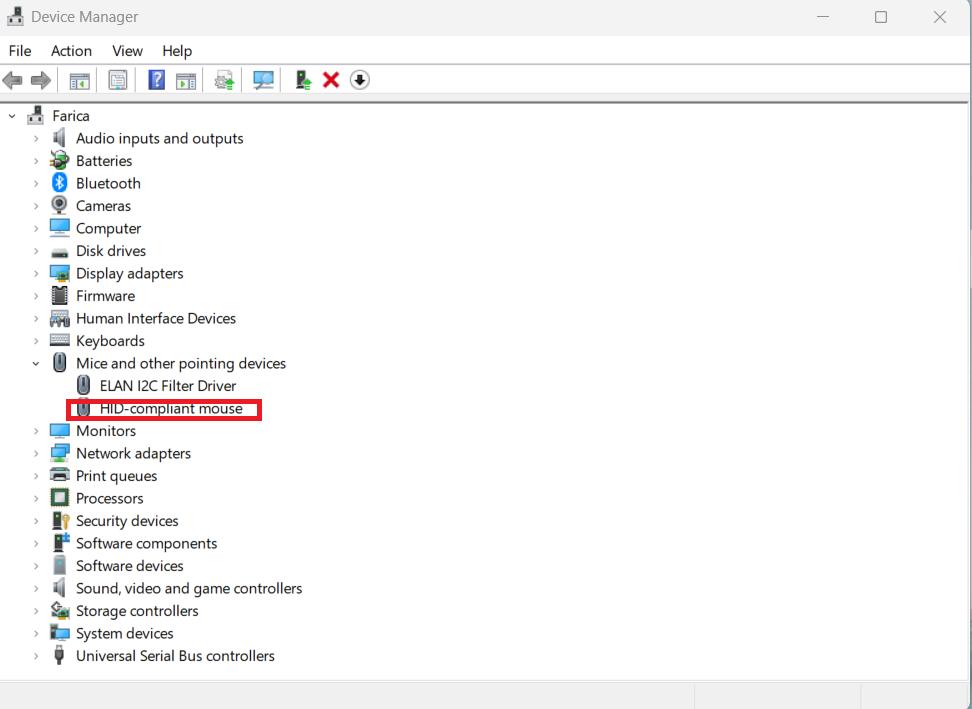Click the Bluetooth category icon

pos(60,183)
